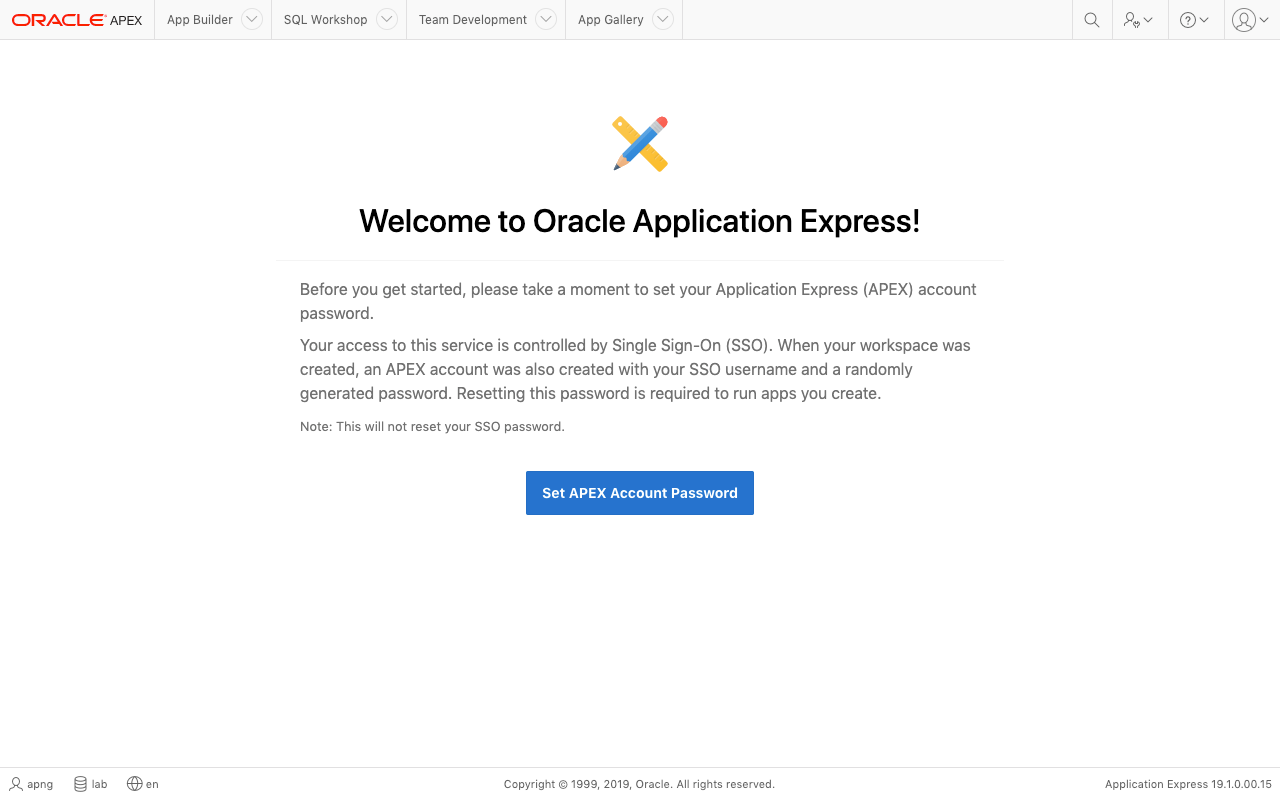Open the Help question mark menu

pyautogui.click(x=1195, y=20)
